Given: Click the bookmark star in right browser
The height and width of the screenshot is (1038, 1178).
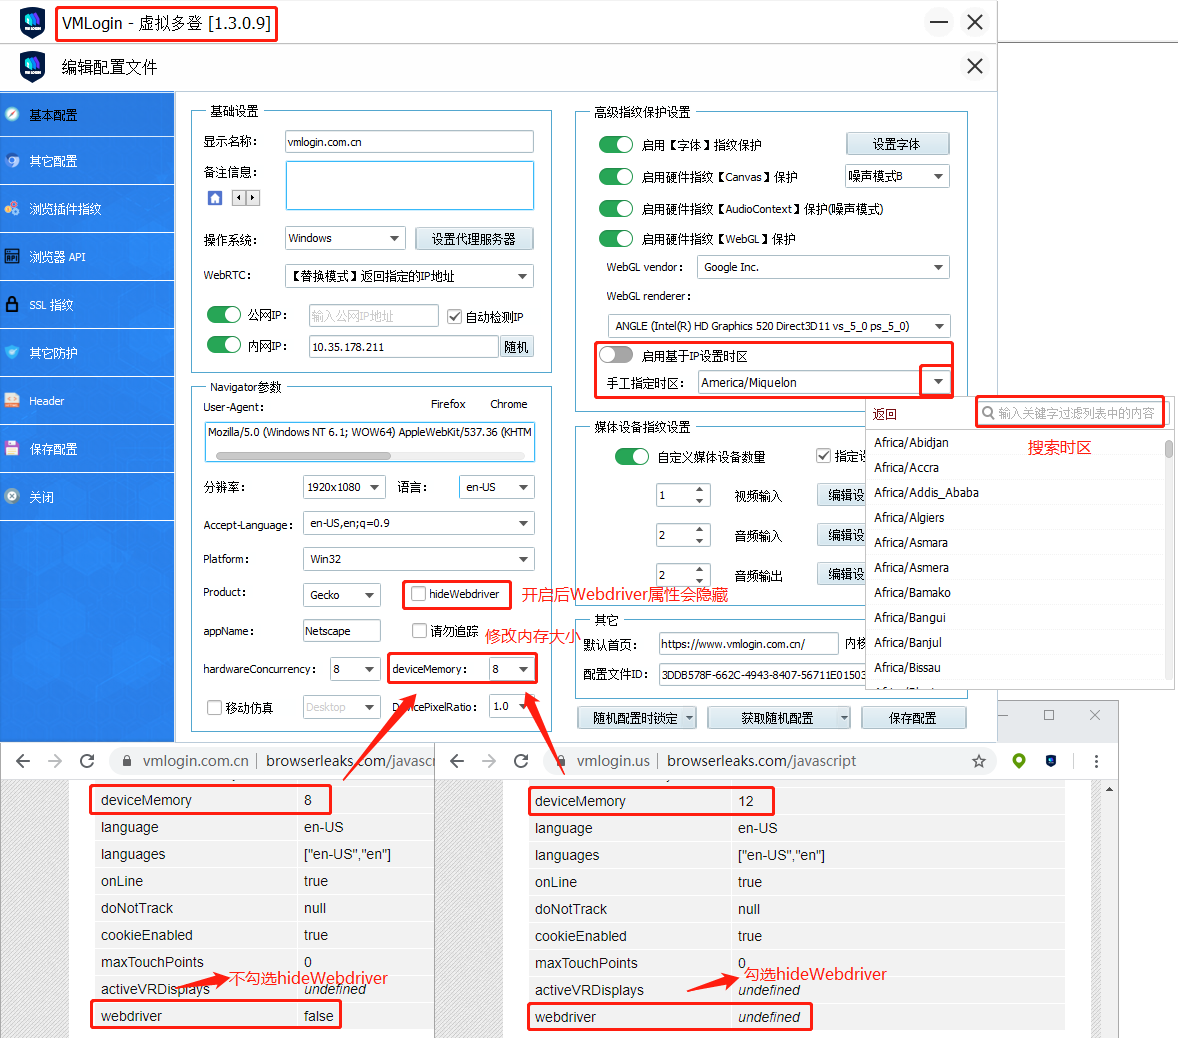Looking at the screenshot, I should tap(978, 761).
